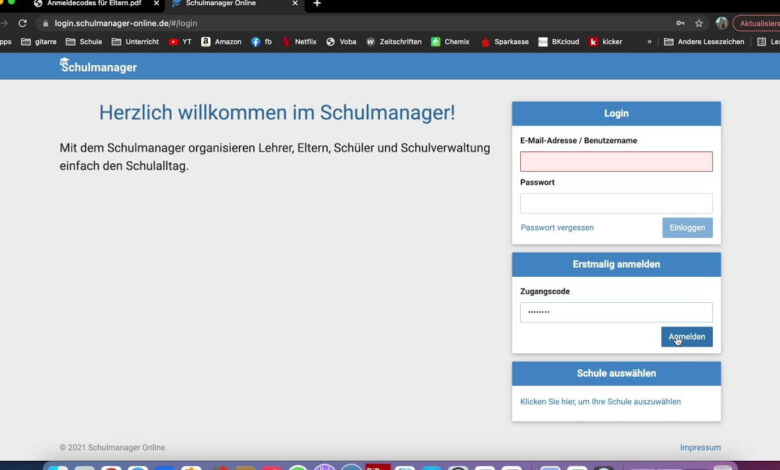Open the BKcloud bookmark
The height and width of the screenshot is (470, 780).
559,42
